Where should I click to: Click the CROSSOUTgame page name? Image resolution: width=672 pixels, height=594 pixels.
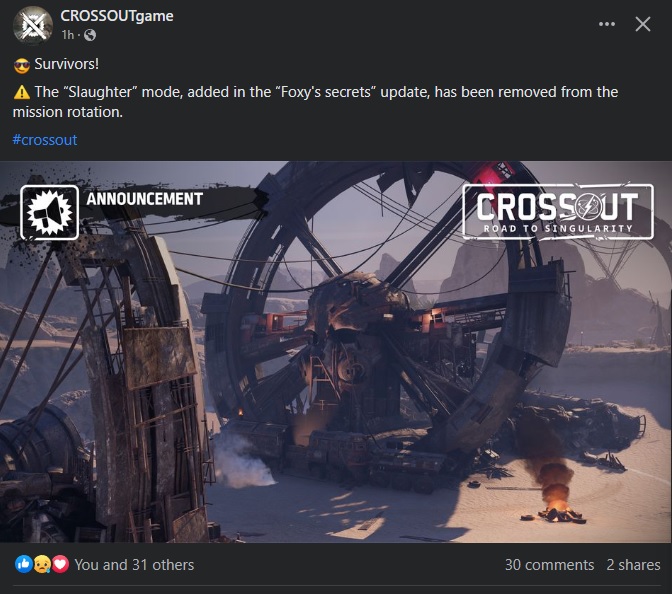point(117,16)
